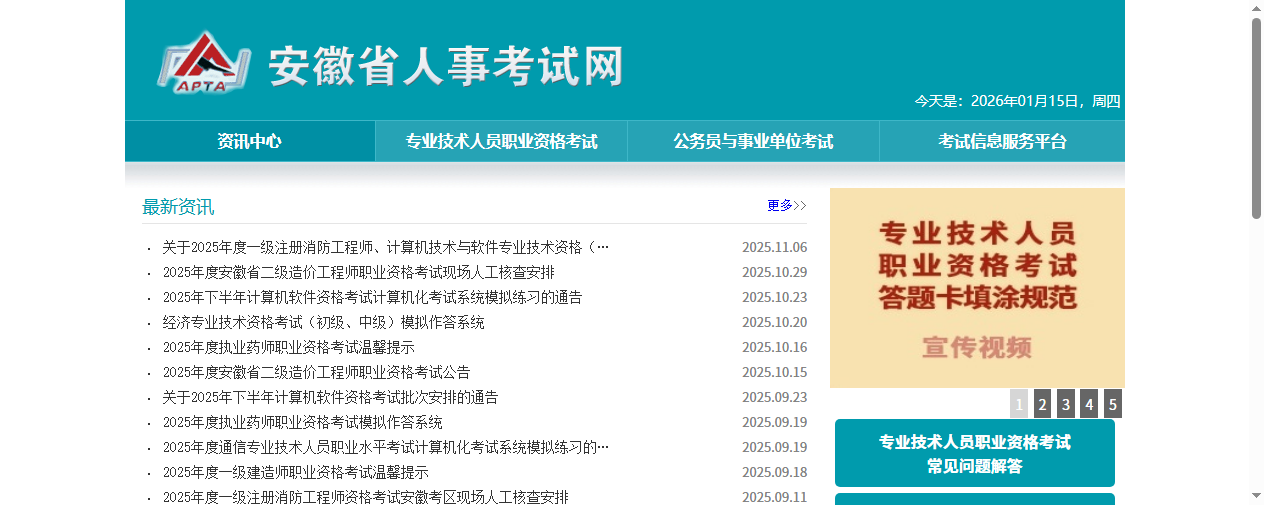The height and width of the screenshot is (505, 1264).
Task: Open 经济专业技术资格考试模拟作答系统 link
Action: (323, 323)
